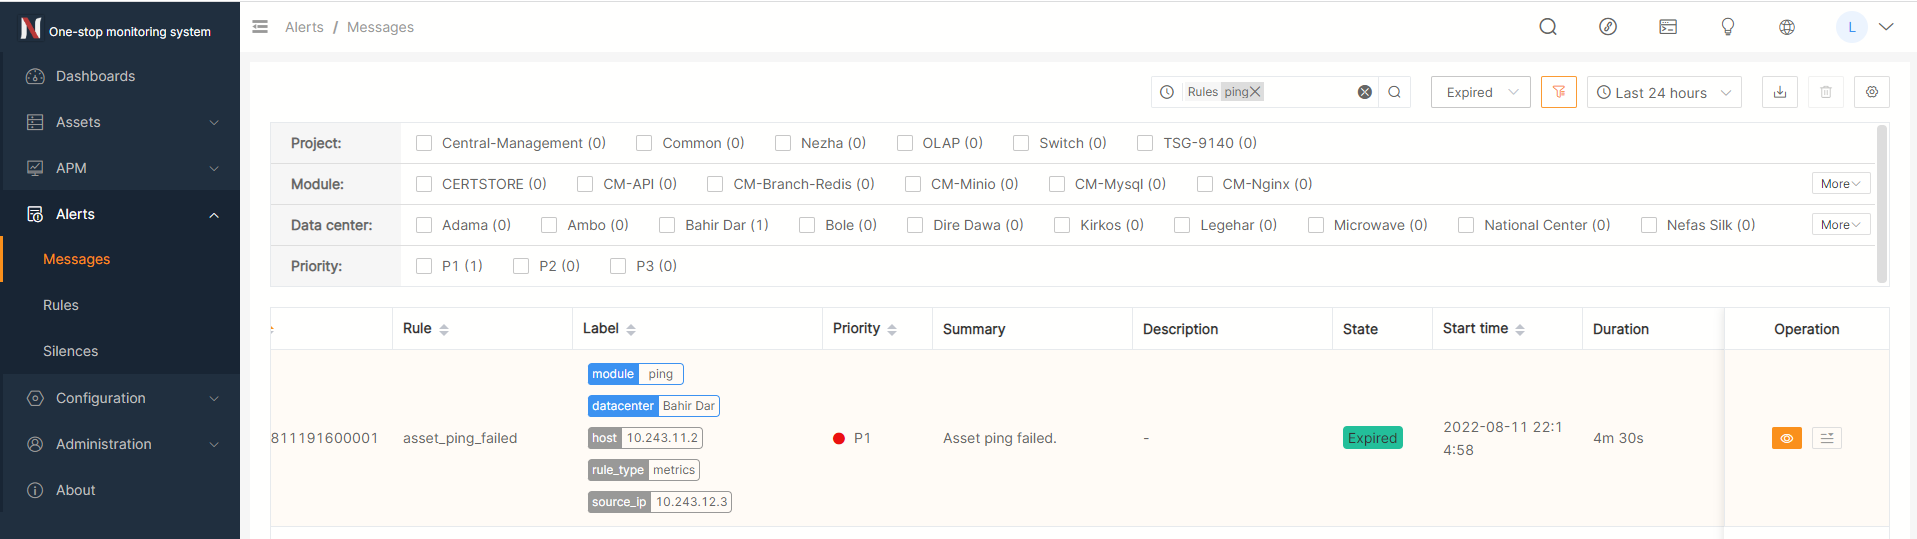The image size is (1917, 539).
Task: Open the Expired state dropdown
Action: (1480, 92)
